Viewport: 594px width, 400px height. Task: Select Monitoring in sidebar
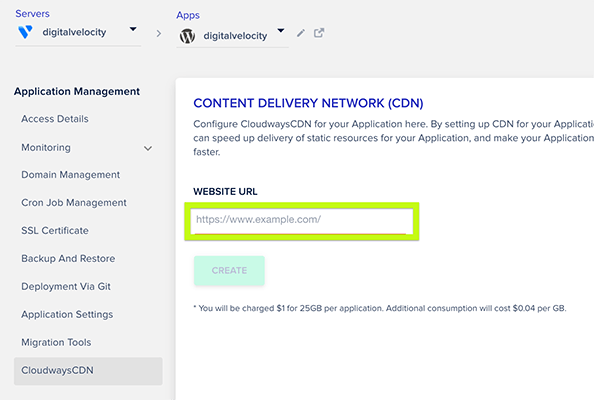(x=46, y=147)
